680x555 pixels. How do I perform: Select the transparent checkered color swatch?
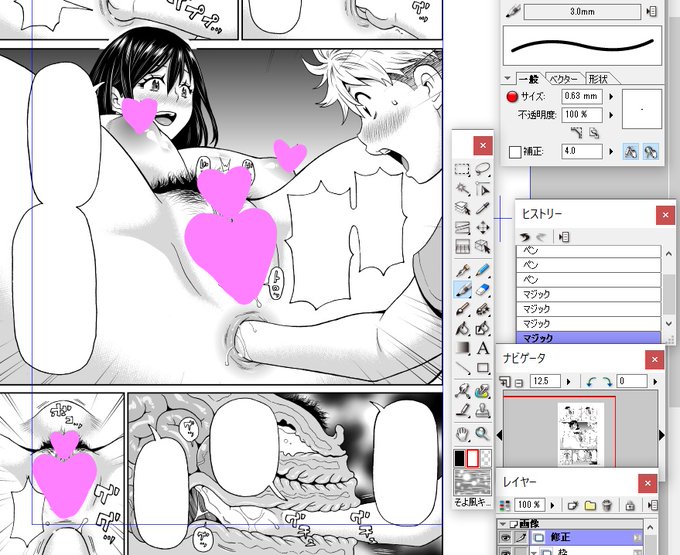pos(486,458)
